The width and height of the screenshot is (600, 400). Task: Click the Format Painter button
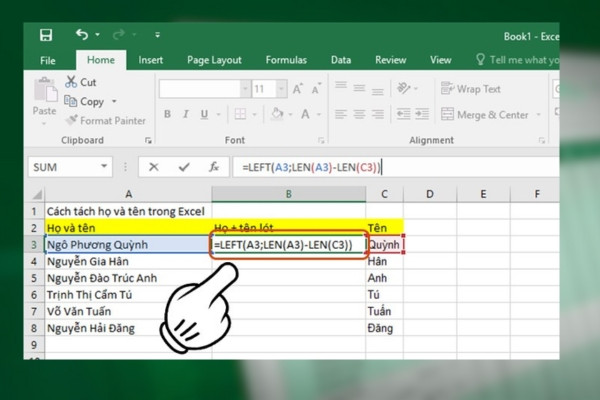(x=105, y=121)
